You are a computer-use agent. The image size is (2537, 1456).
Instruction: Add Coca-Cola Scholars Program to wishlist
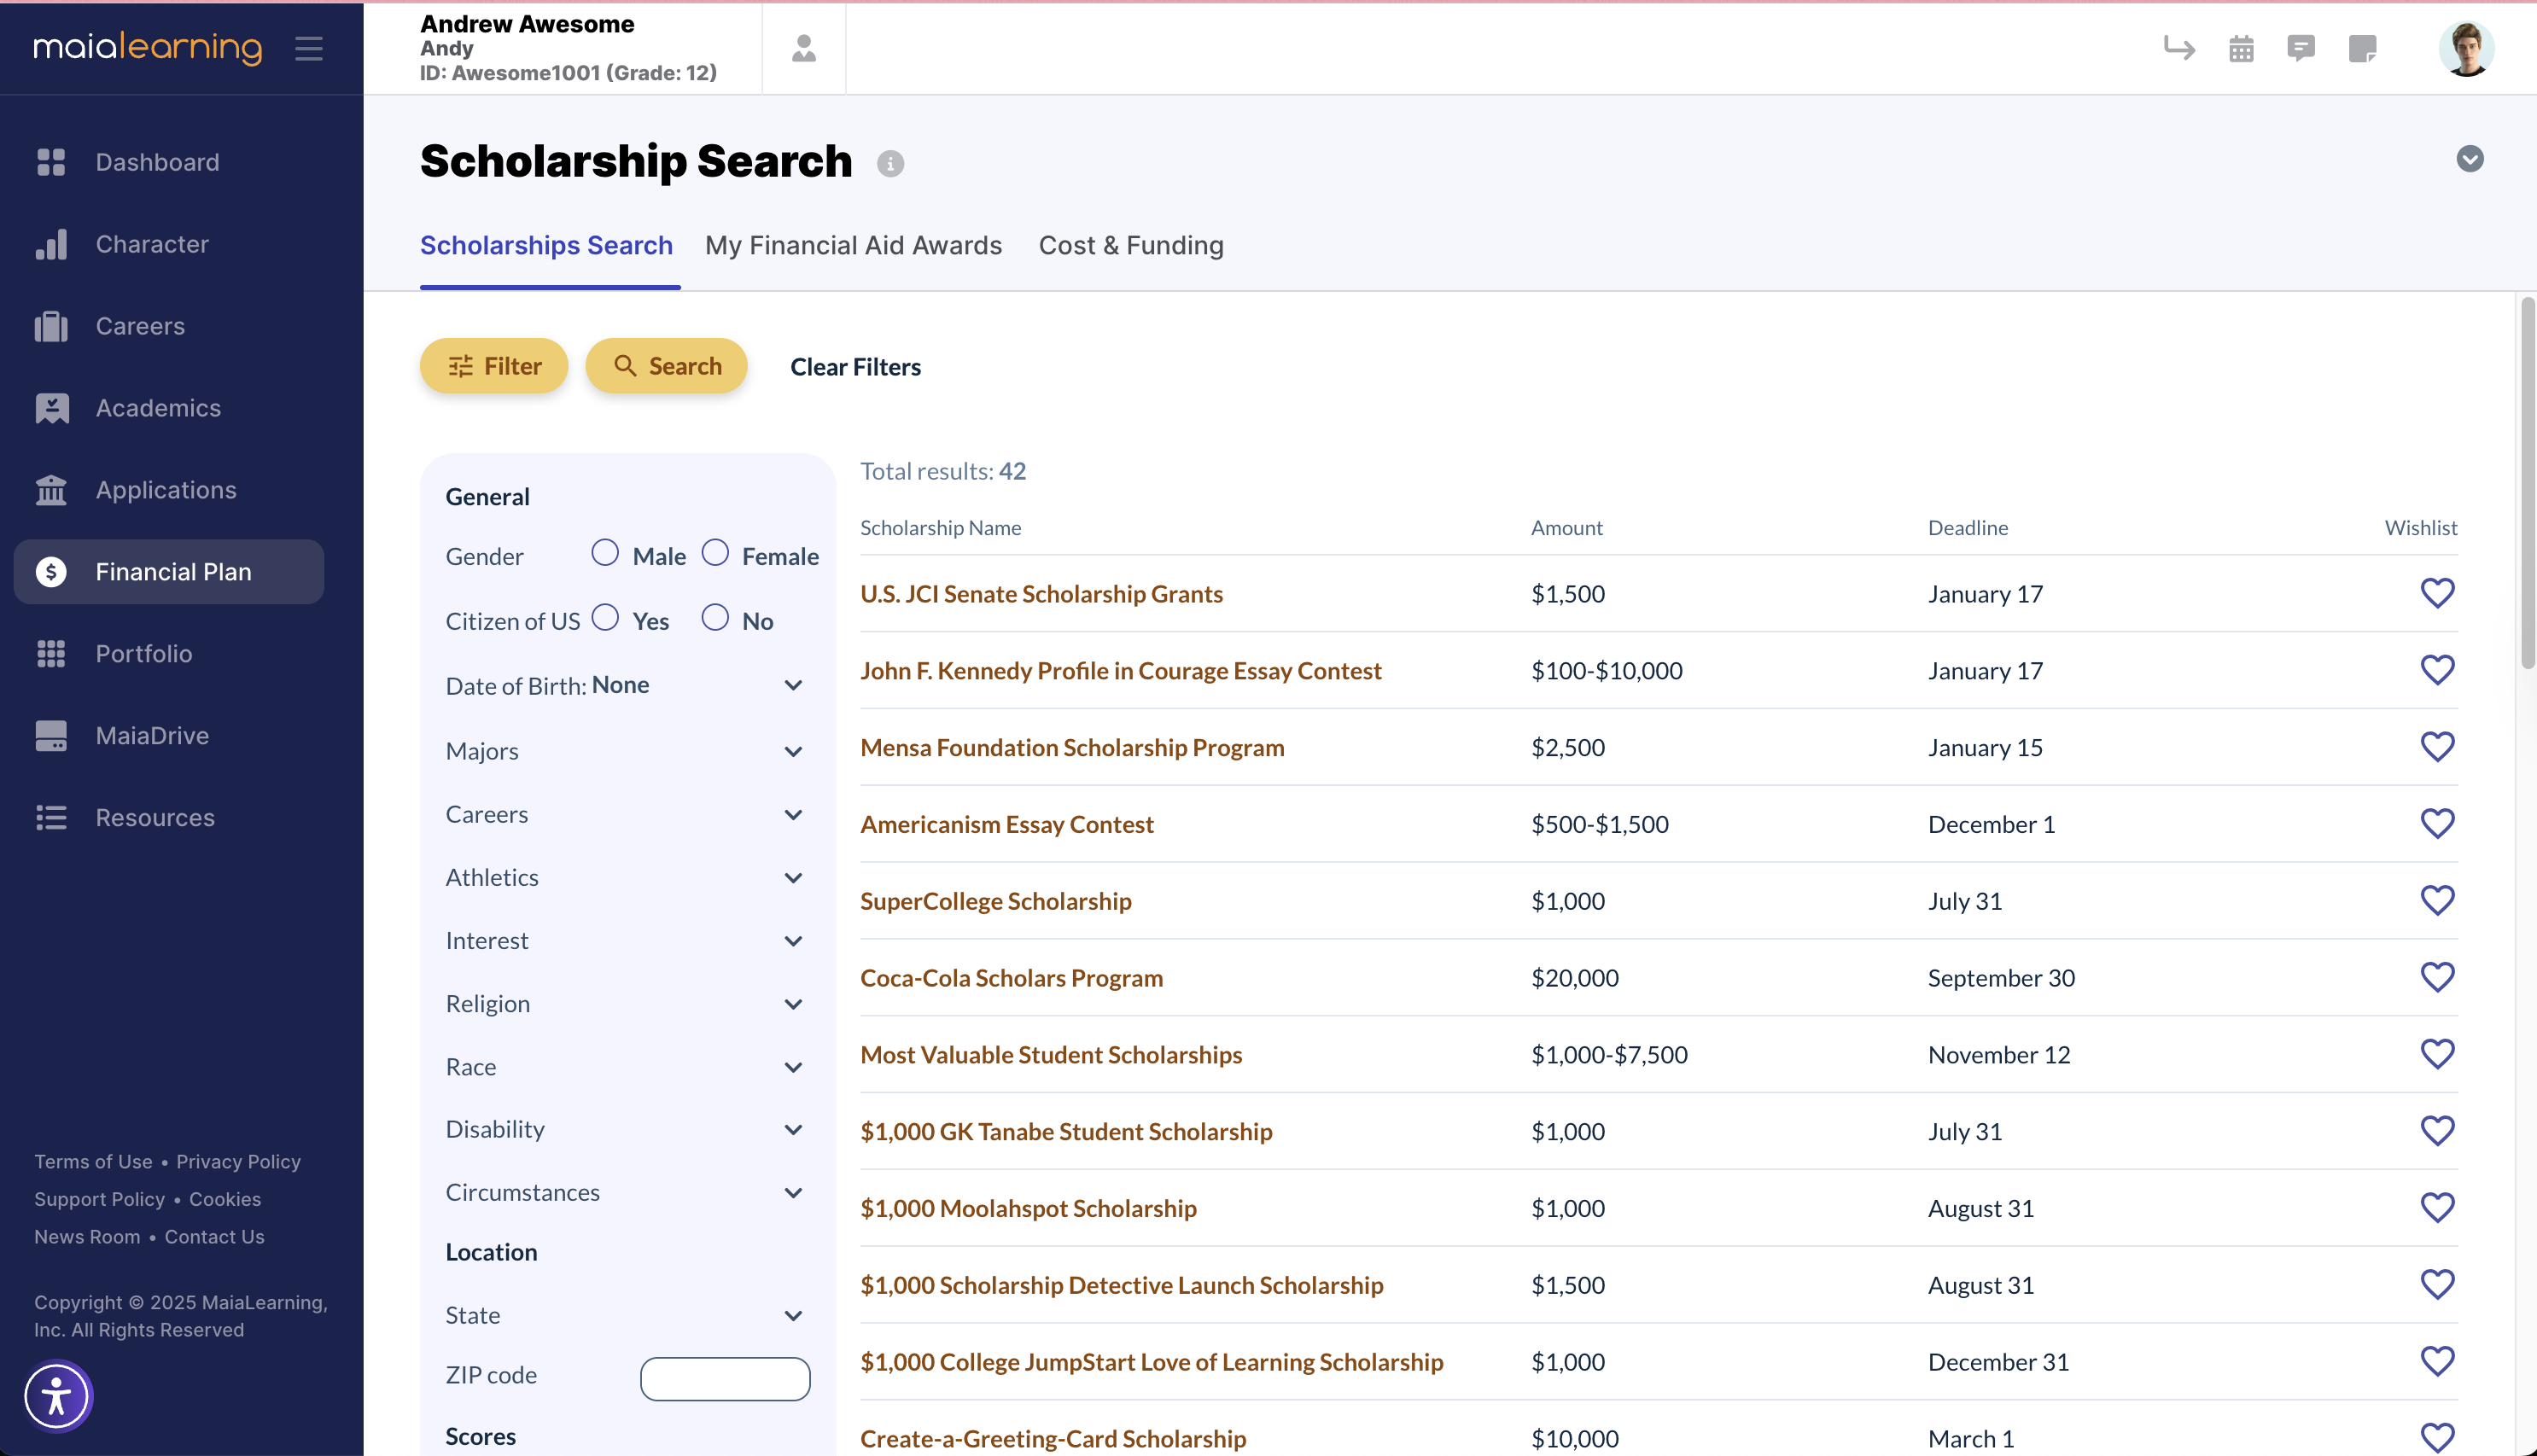[x=2437, y=977]
